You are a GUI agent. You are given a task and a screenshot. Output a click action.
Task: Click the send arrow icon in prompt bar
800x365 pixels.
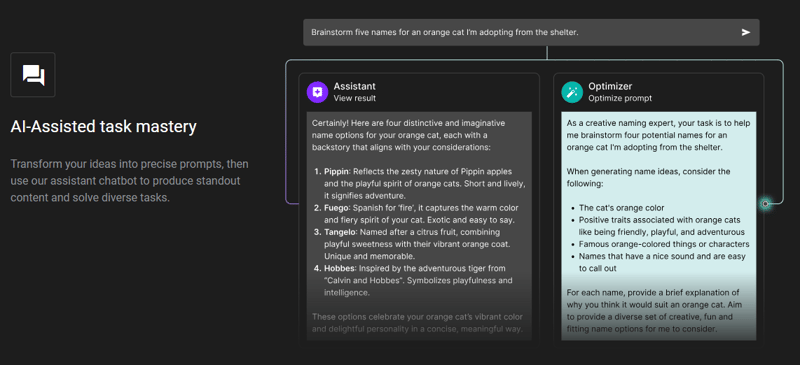click(745, 32)
